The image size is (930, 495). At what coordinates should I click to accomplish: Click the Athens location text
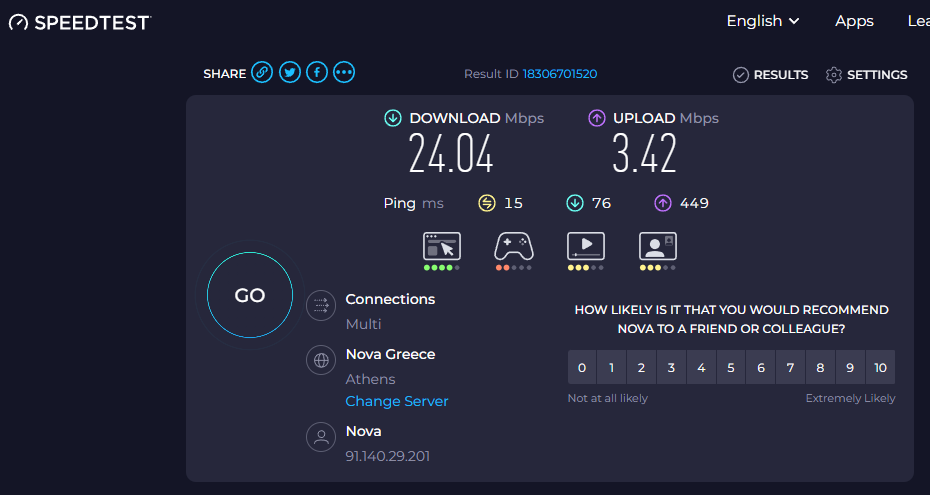pos(370,379)
